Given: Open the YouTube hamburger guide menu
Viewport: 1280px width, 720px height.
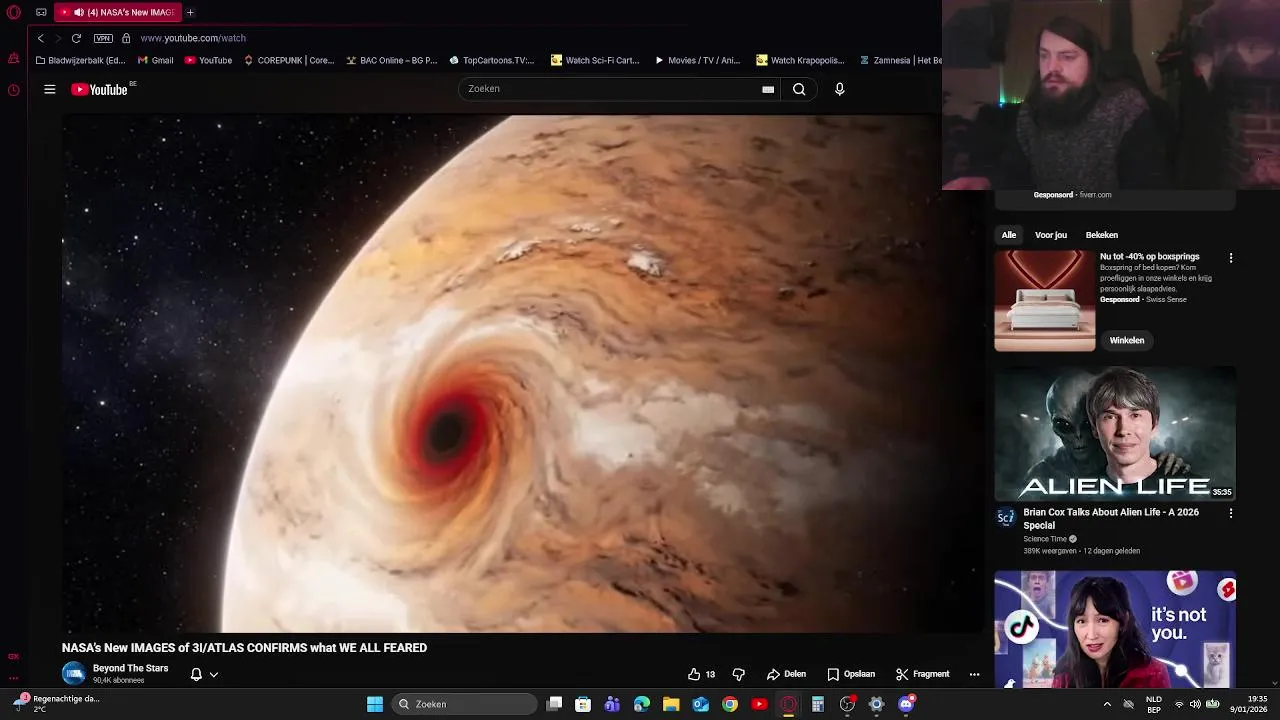Looking at the screenshot, I should tap(49, 89).
